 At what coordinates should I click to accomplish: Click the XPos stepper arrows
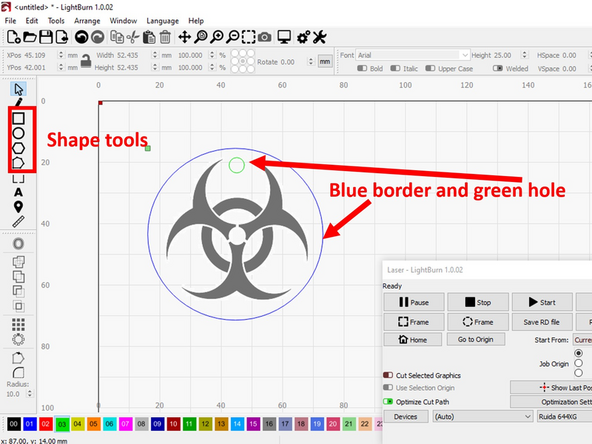(x=61, y=55)
